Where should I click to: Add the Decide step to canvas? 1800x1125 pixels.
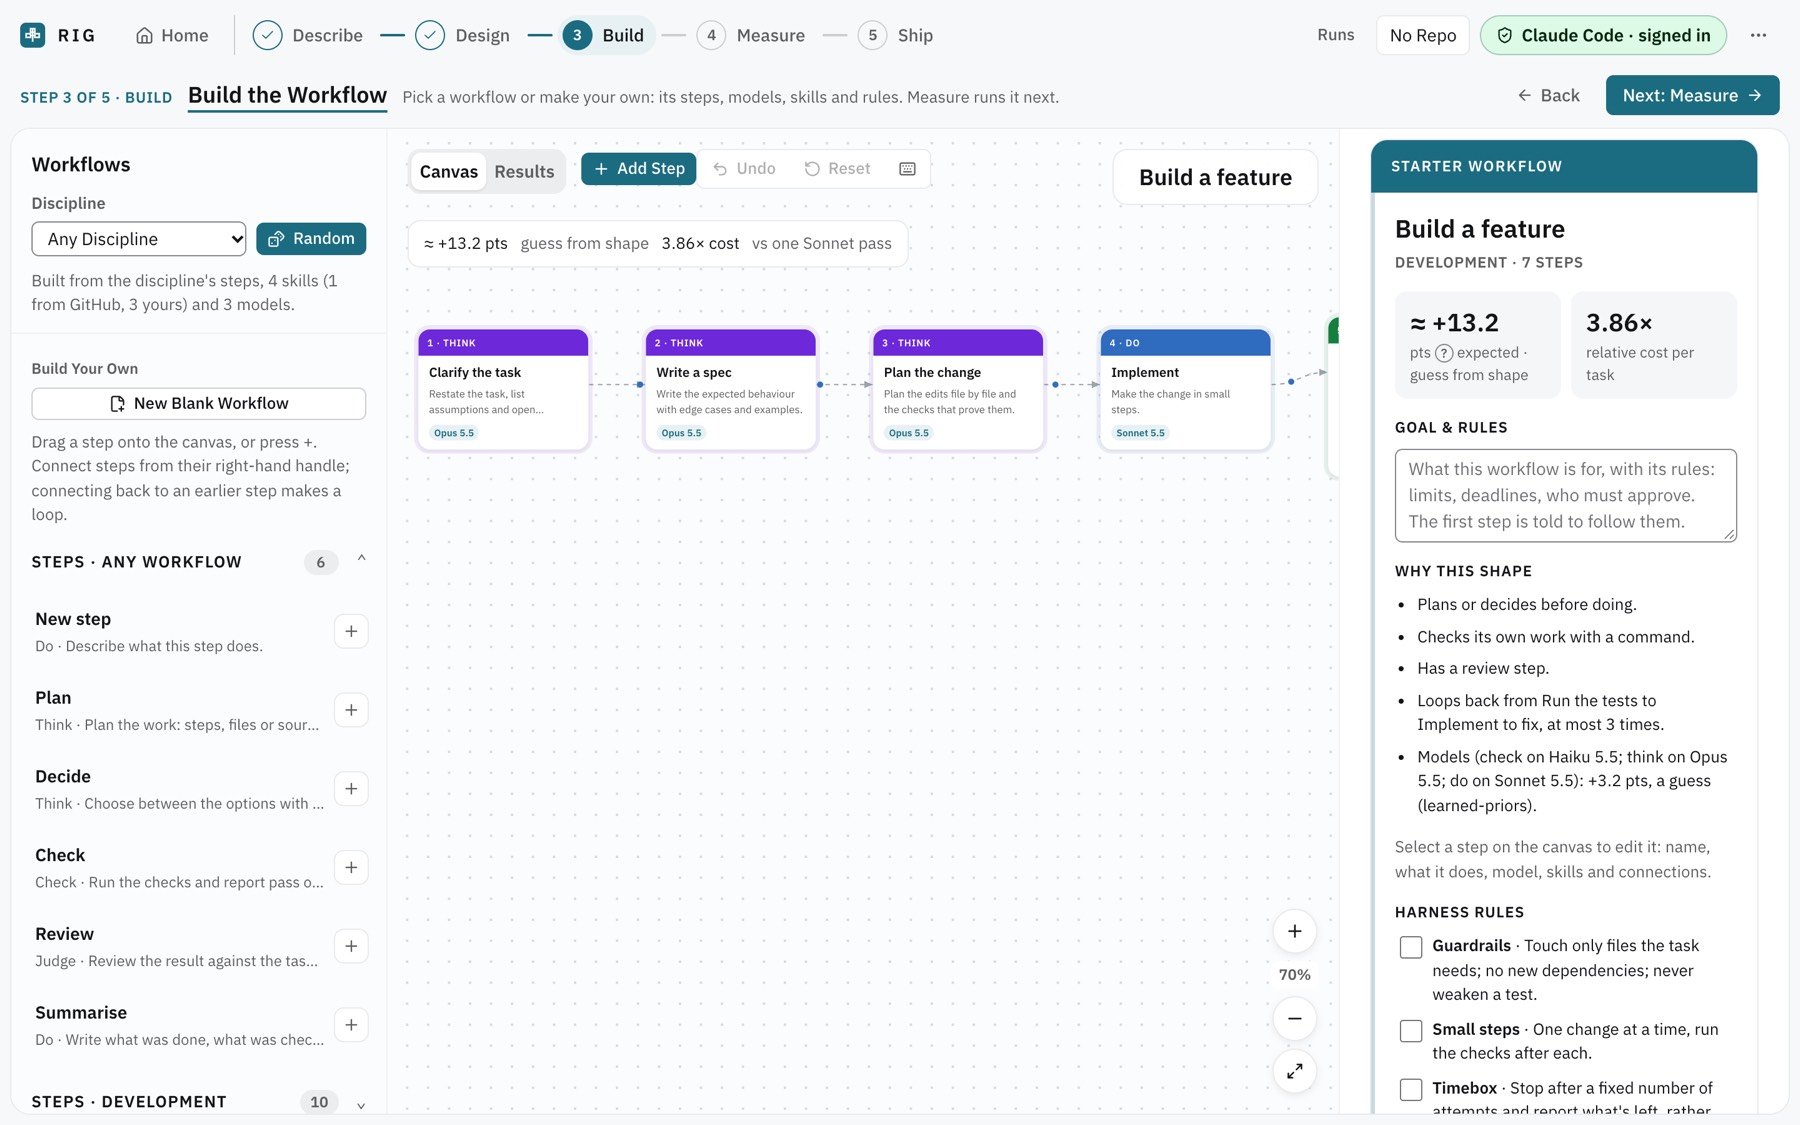(x=351, y=789)
